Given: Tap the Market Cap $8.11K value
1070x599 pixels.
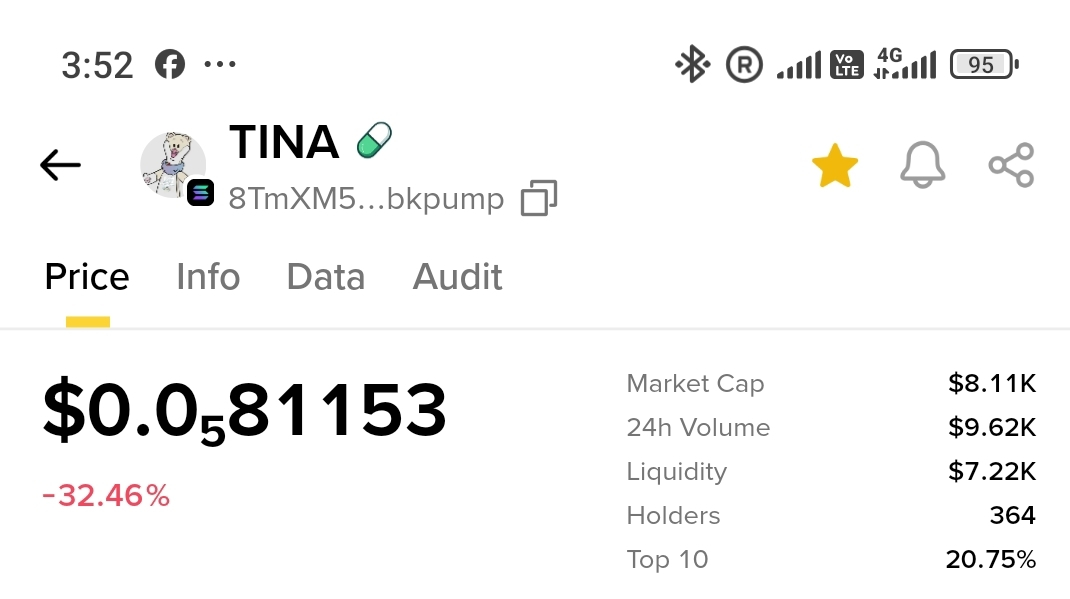Looking at the screenshot, I should (992, 383).
